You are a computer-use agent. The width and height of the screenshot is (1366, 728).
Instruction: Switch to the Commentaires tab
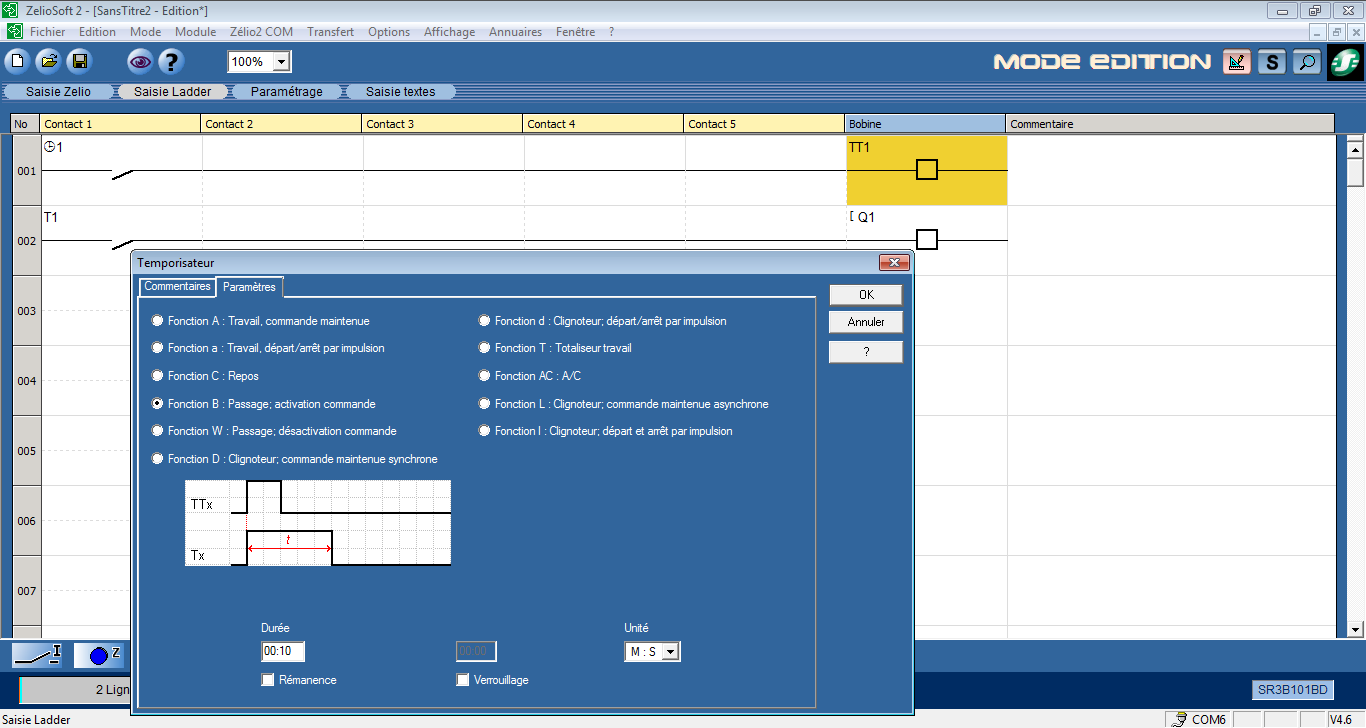(x=177, y=286)
